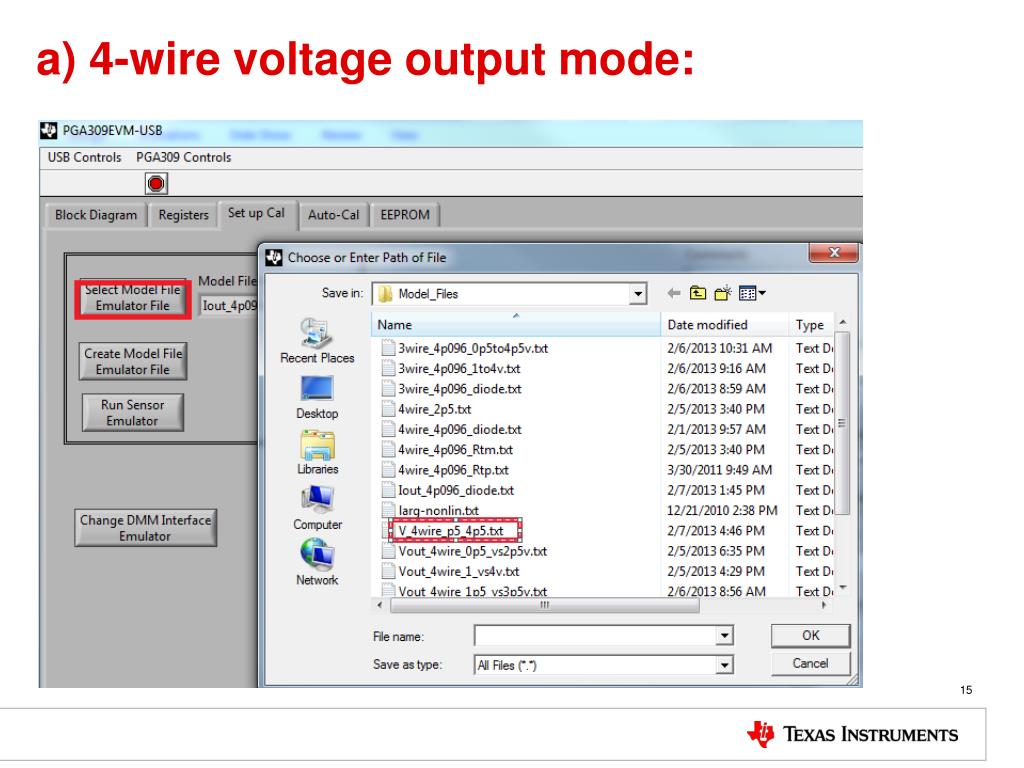
Task: Select file larg-nonlin.txt
Action: [438, 510]
